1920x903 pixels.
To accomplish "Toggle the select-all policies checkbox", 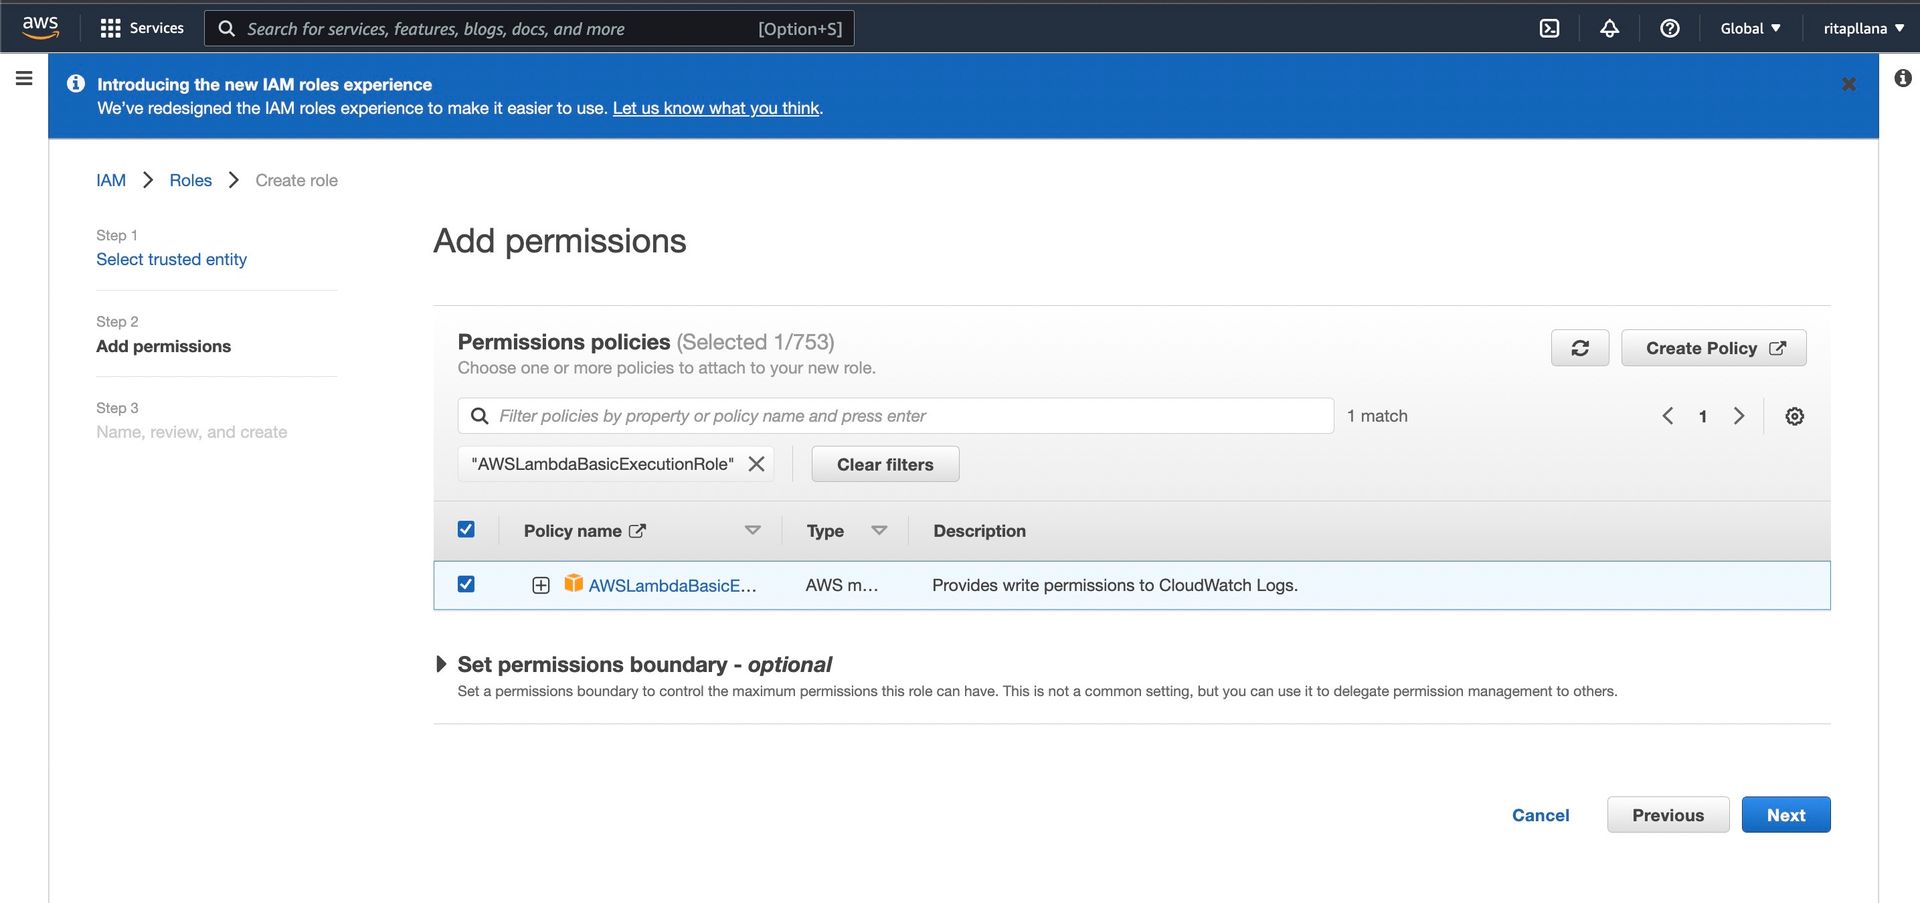I will pyautogui.click(x=466, y=530).
